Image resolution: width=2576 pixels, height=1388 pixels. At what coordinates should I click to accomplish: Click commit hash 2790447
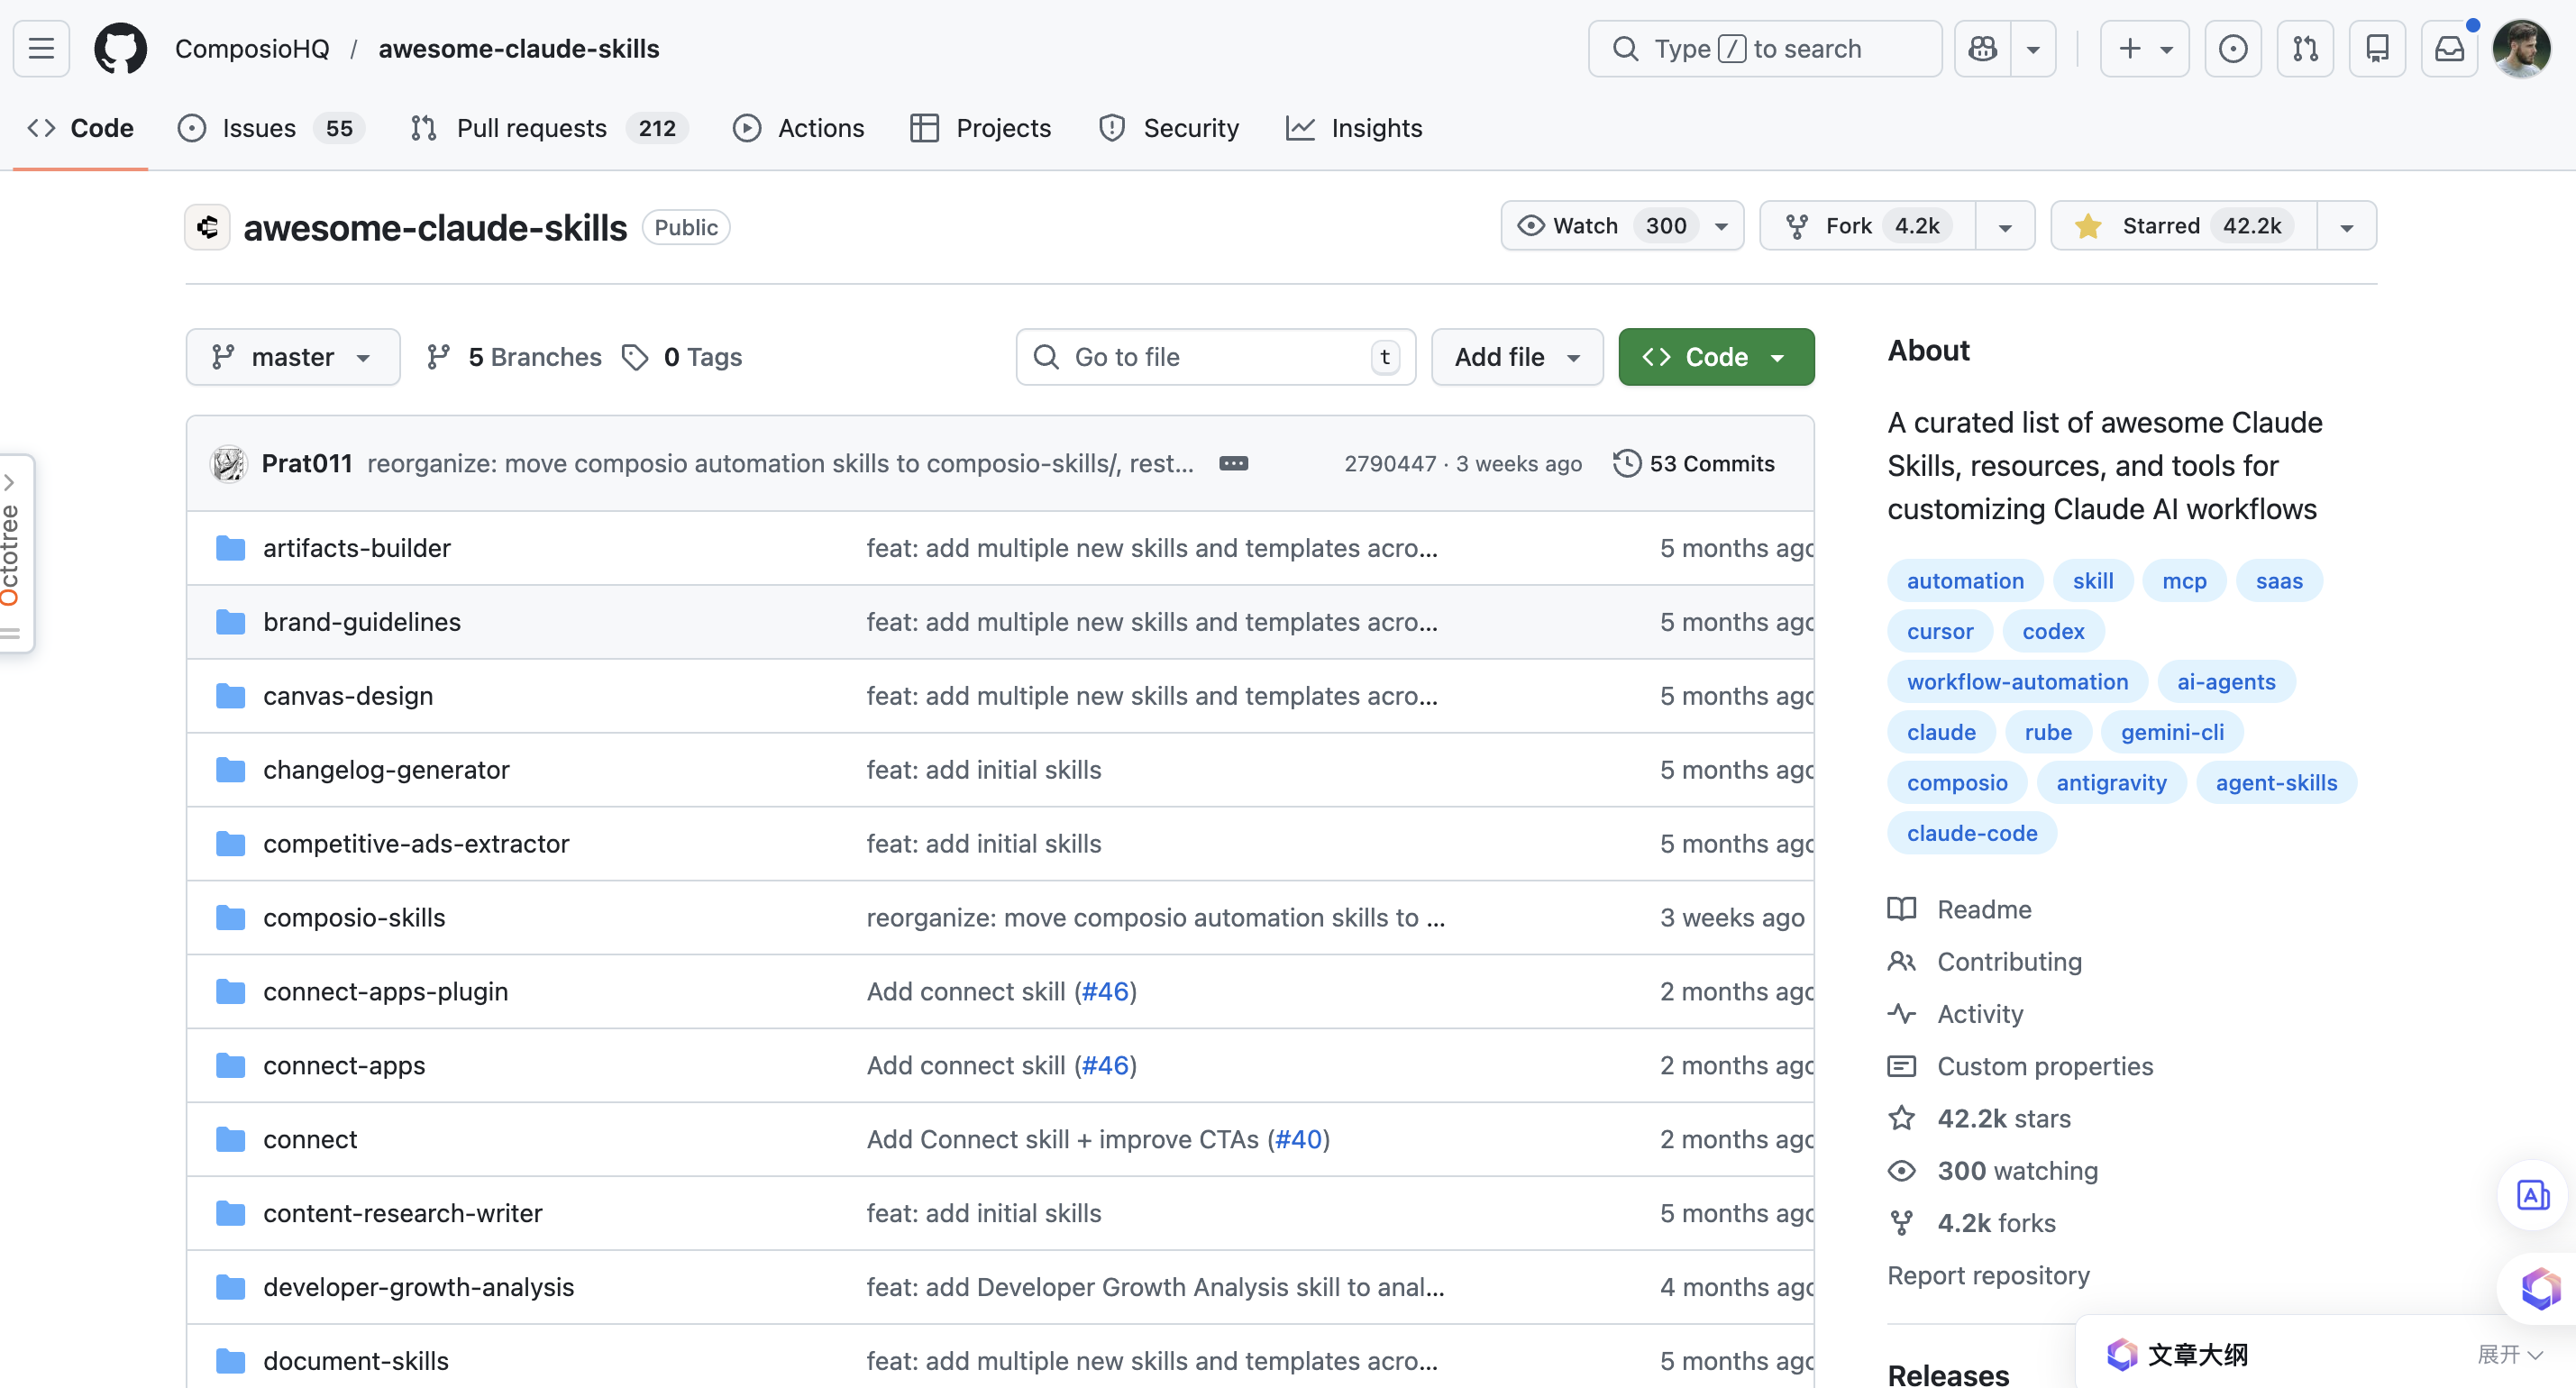[x=1390, y=463]
